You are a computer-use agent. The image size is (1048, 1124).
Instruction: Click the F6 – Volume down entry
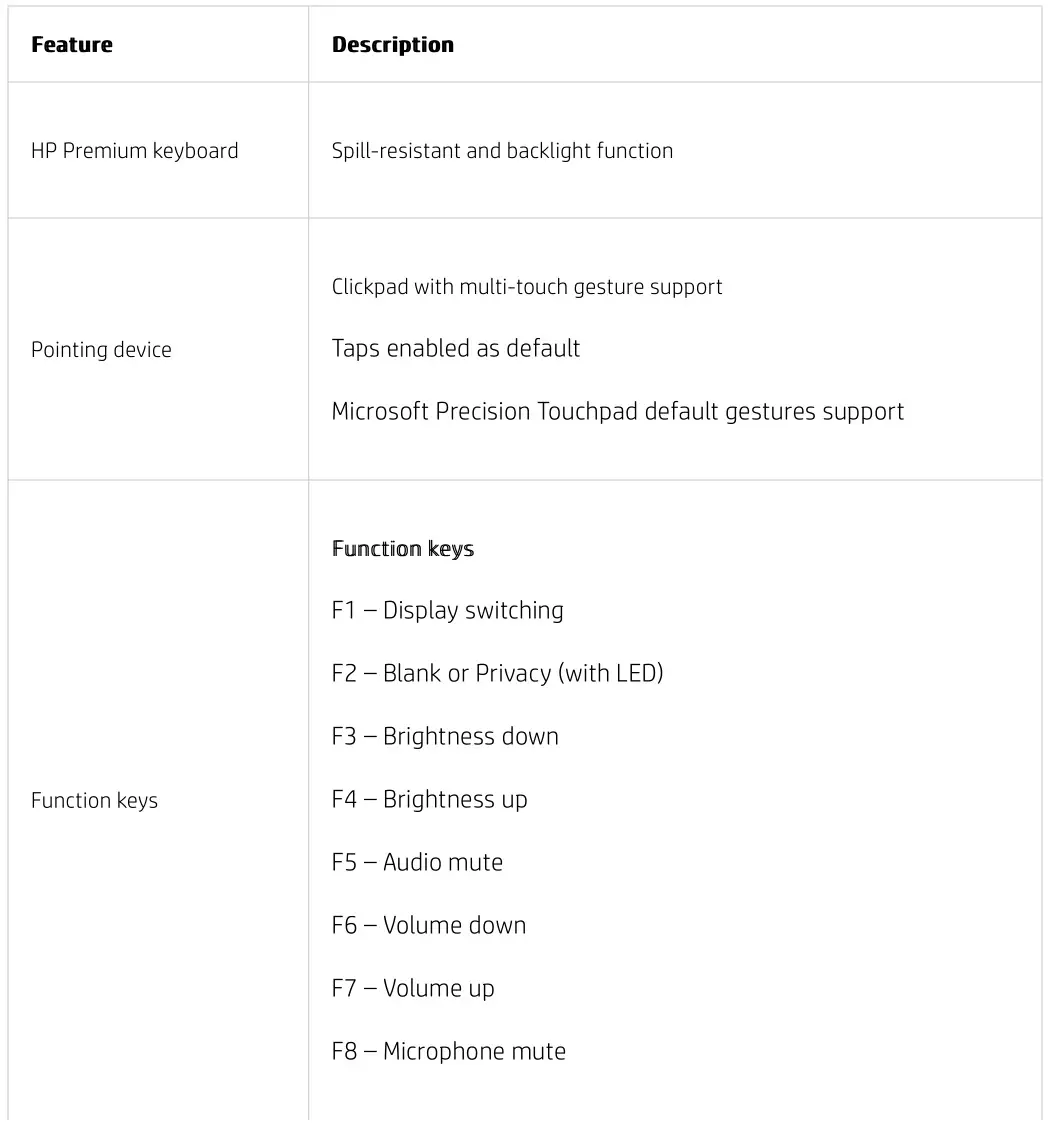click(x=429, y=926)
